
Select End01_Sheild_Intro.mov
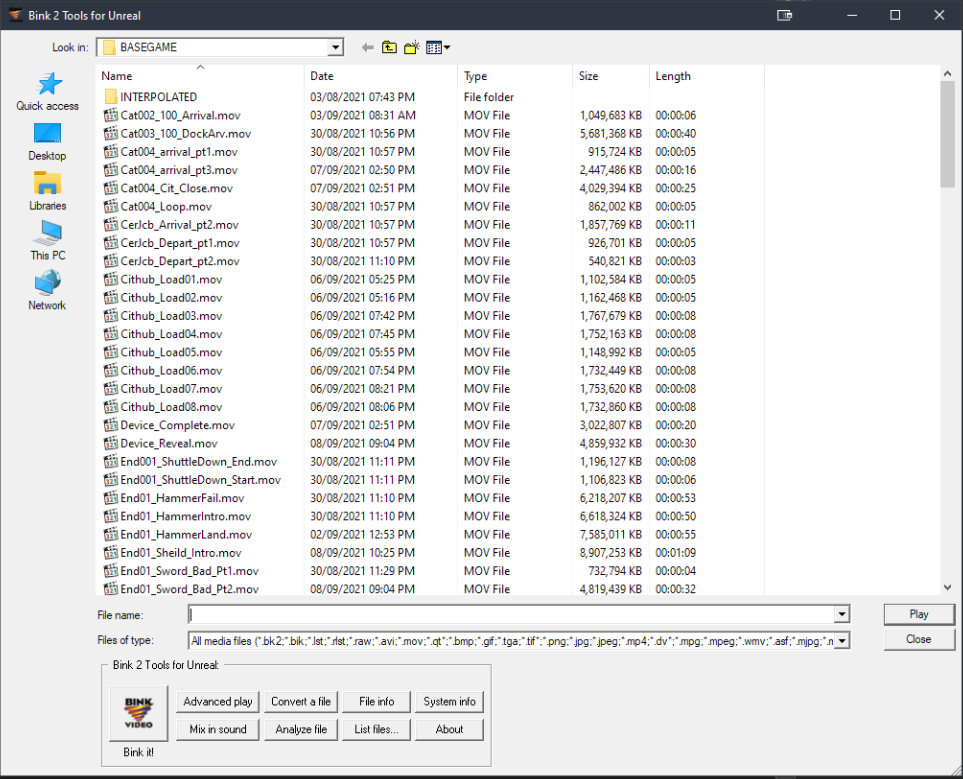pyautogui.click(x=181, y=553)
